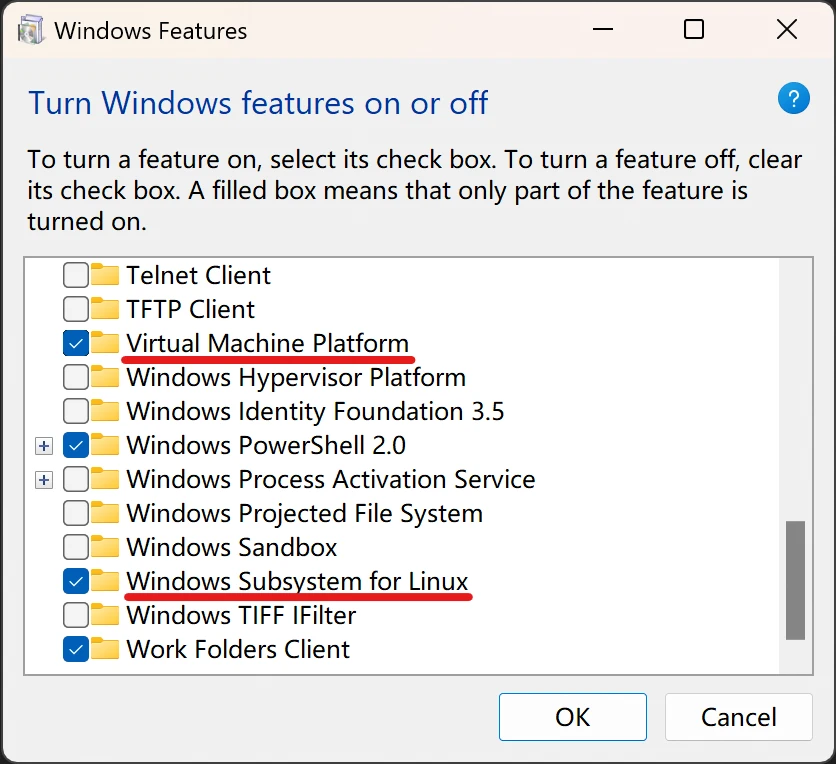Expand the Windows PowerShell 2.0 tree node

(x=43, y=445)
